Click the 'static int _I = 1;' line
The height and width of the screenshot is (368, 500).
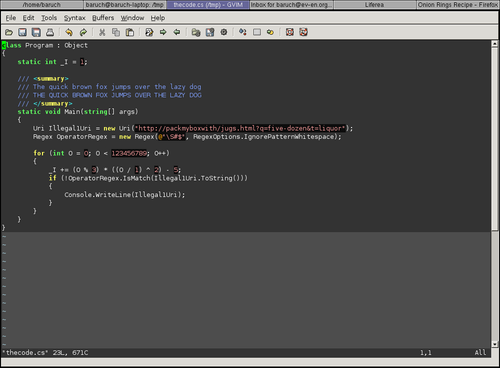[52, 62]
